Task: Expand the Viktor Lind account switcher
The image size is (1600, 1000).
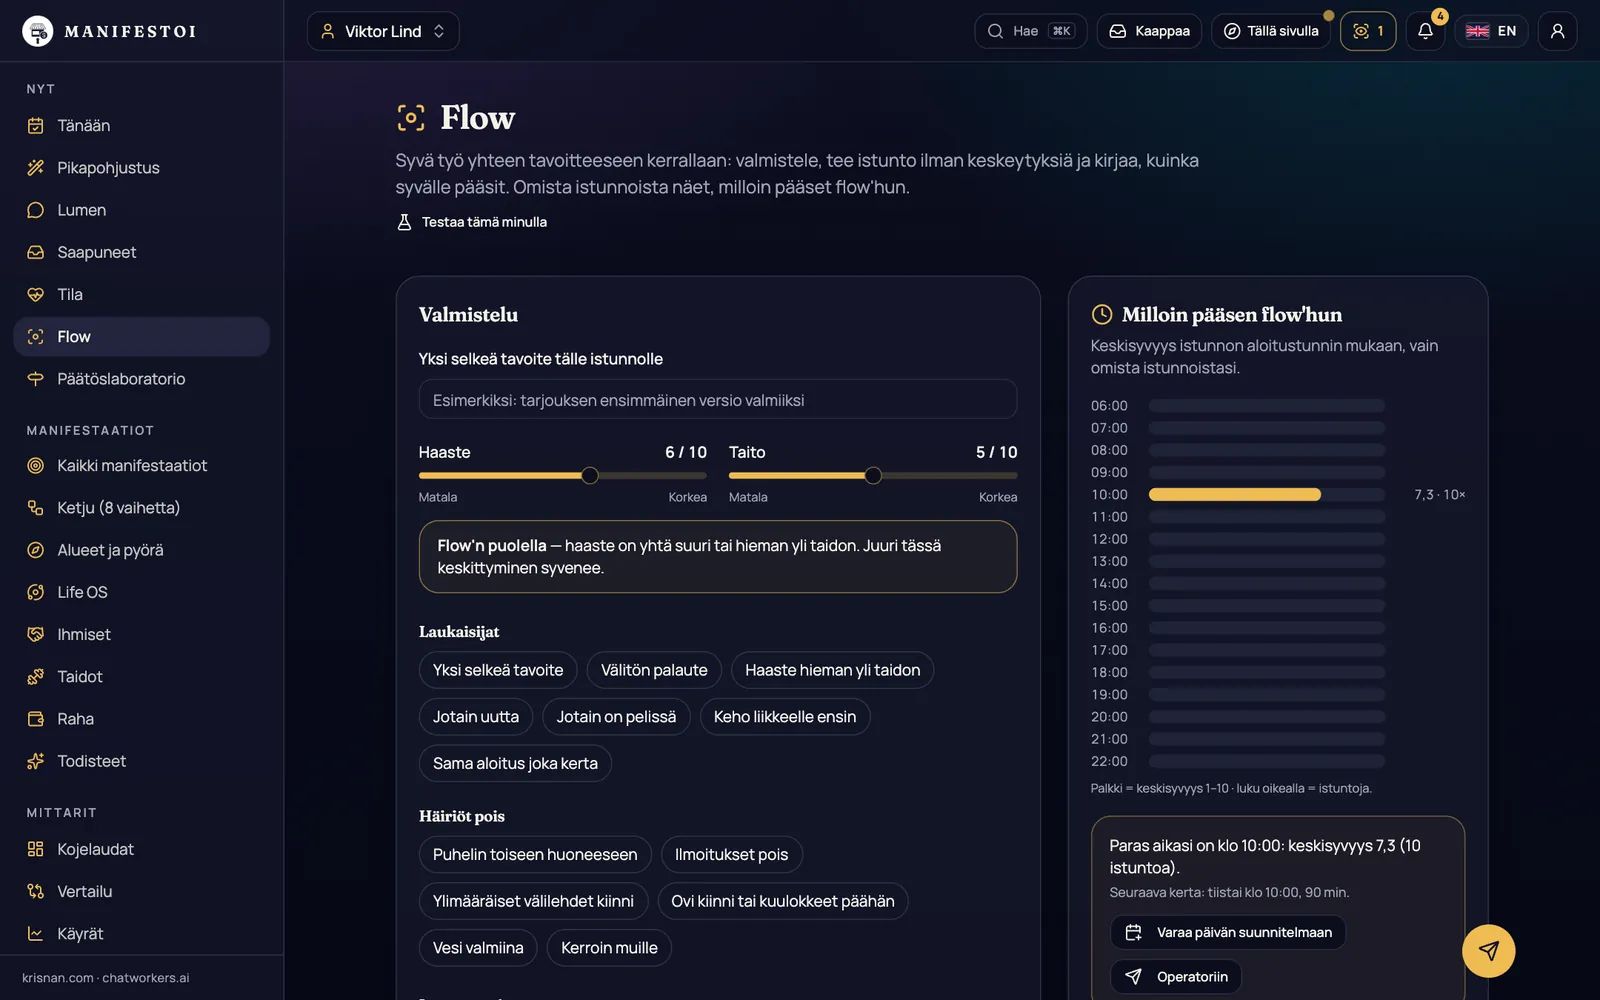Action: coord(383,31)
